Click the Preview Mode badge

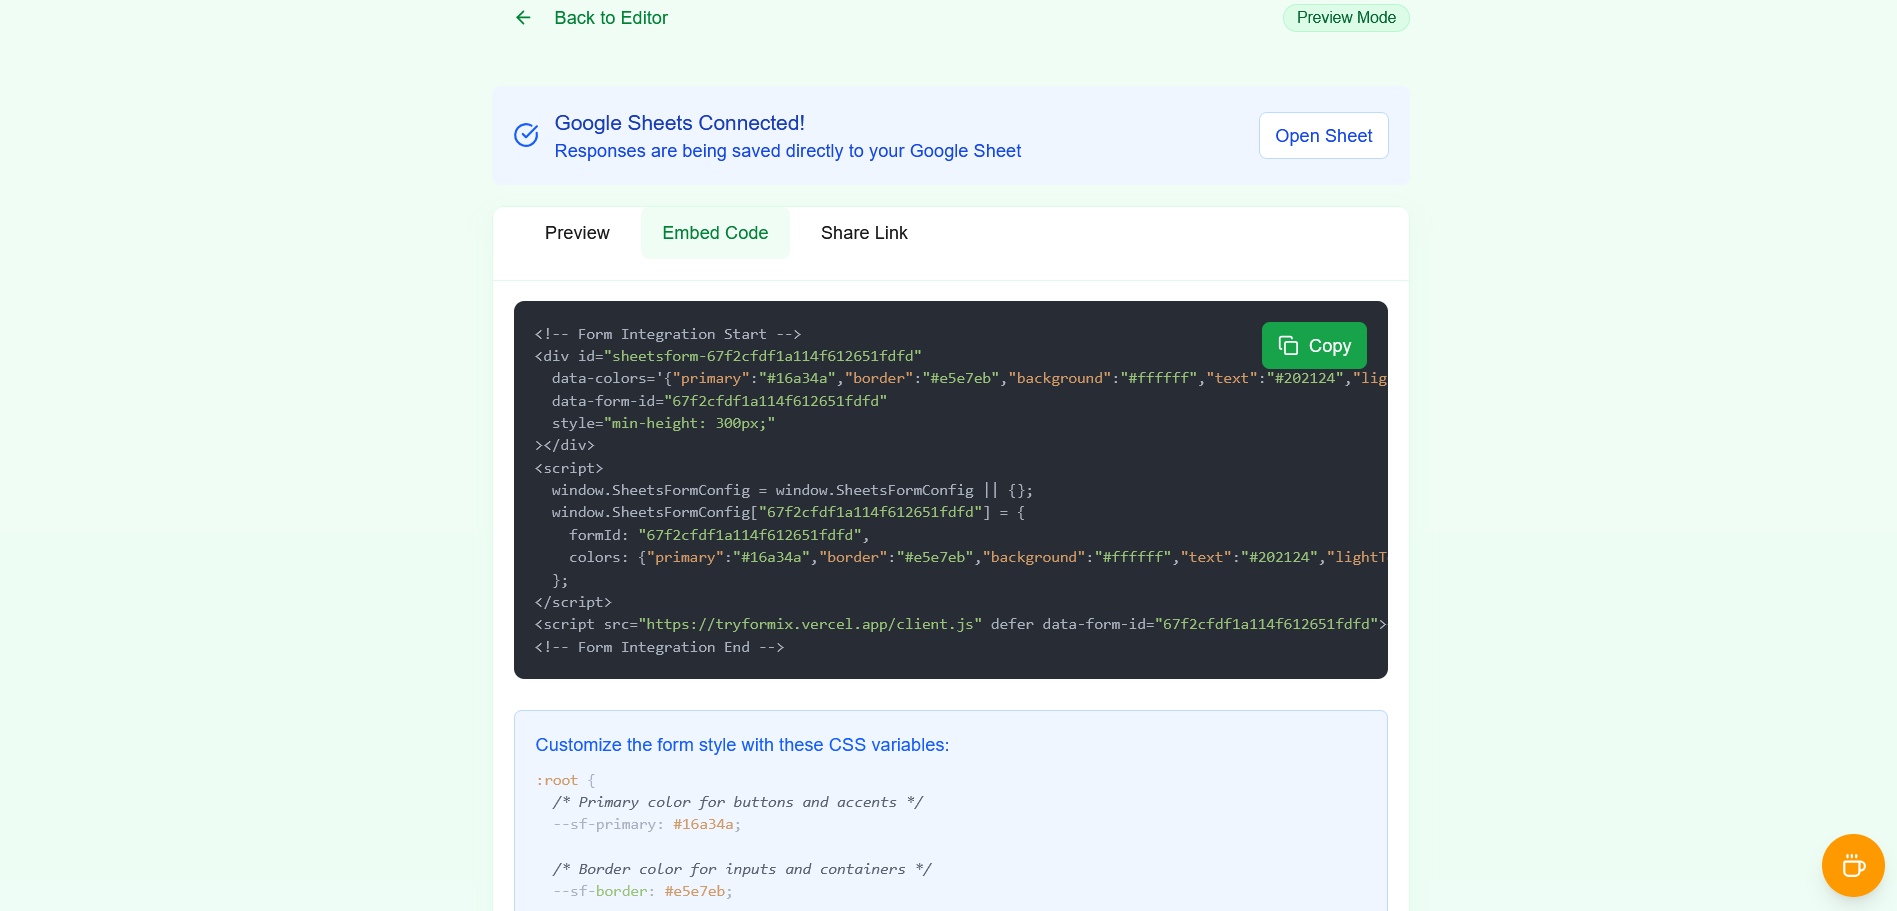click(1346, 18)
